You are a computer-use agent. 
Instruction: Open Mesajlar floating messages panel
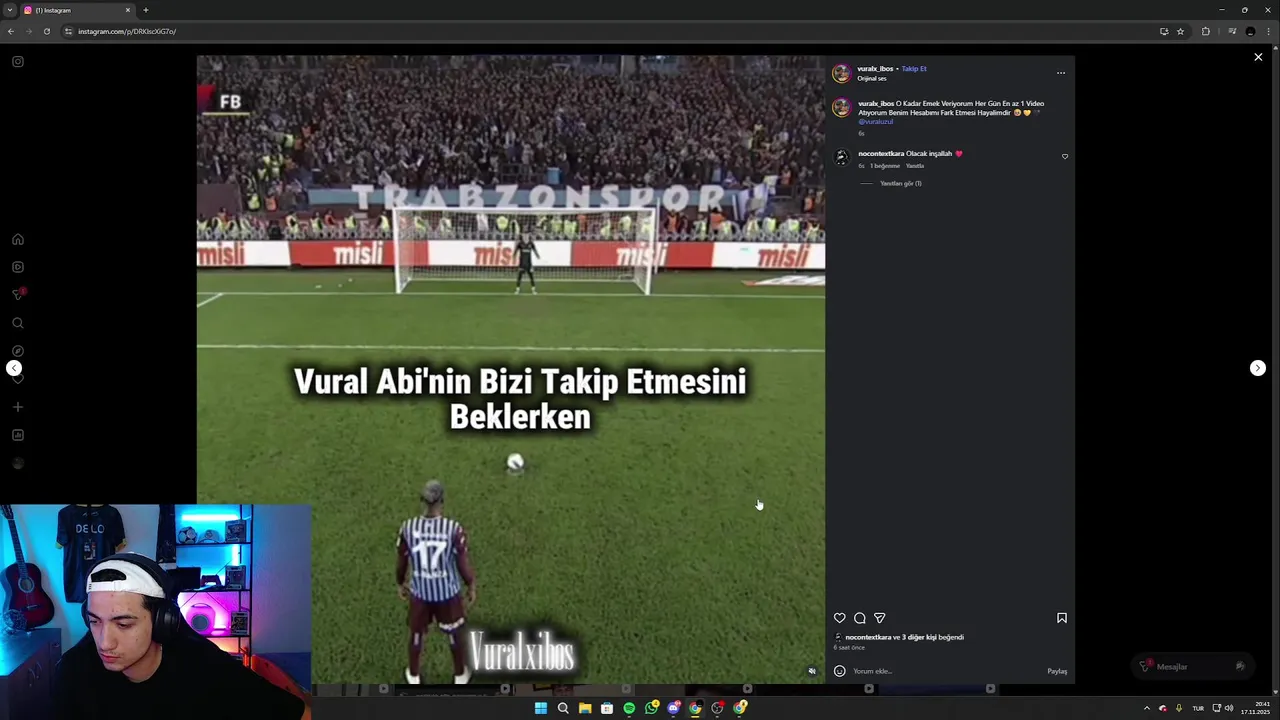pos(1193,666)
